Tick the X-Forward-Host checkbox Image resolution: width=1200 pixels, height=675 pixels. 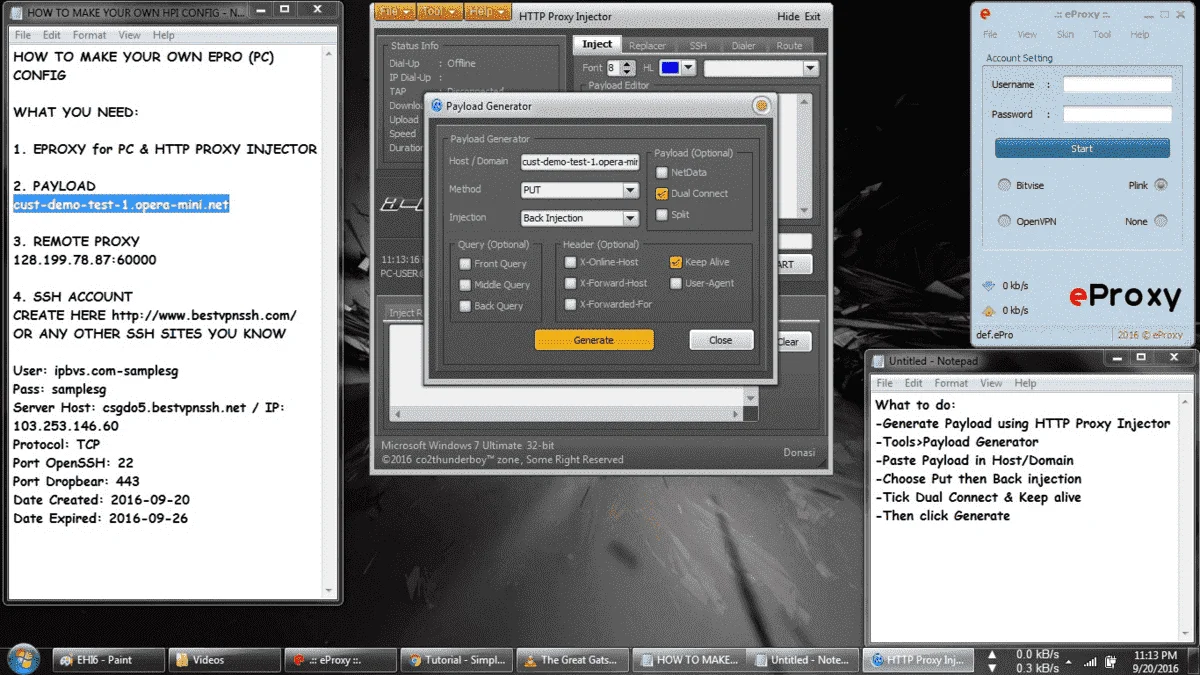click(x=571, y=283)
